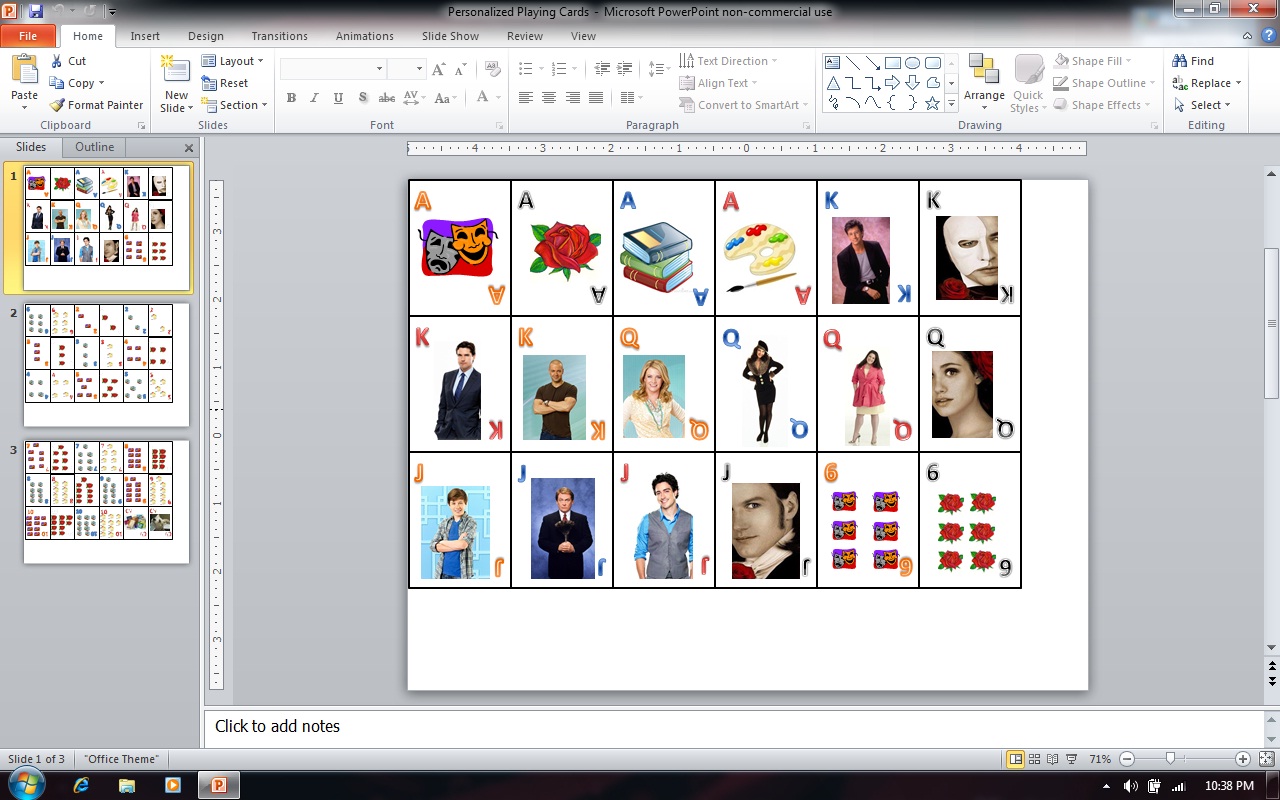Expand the shapes gallery More arrow

952,104
